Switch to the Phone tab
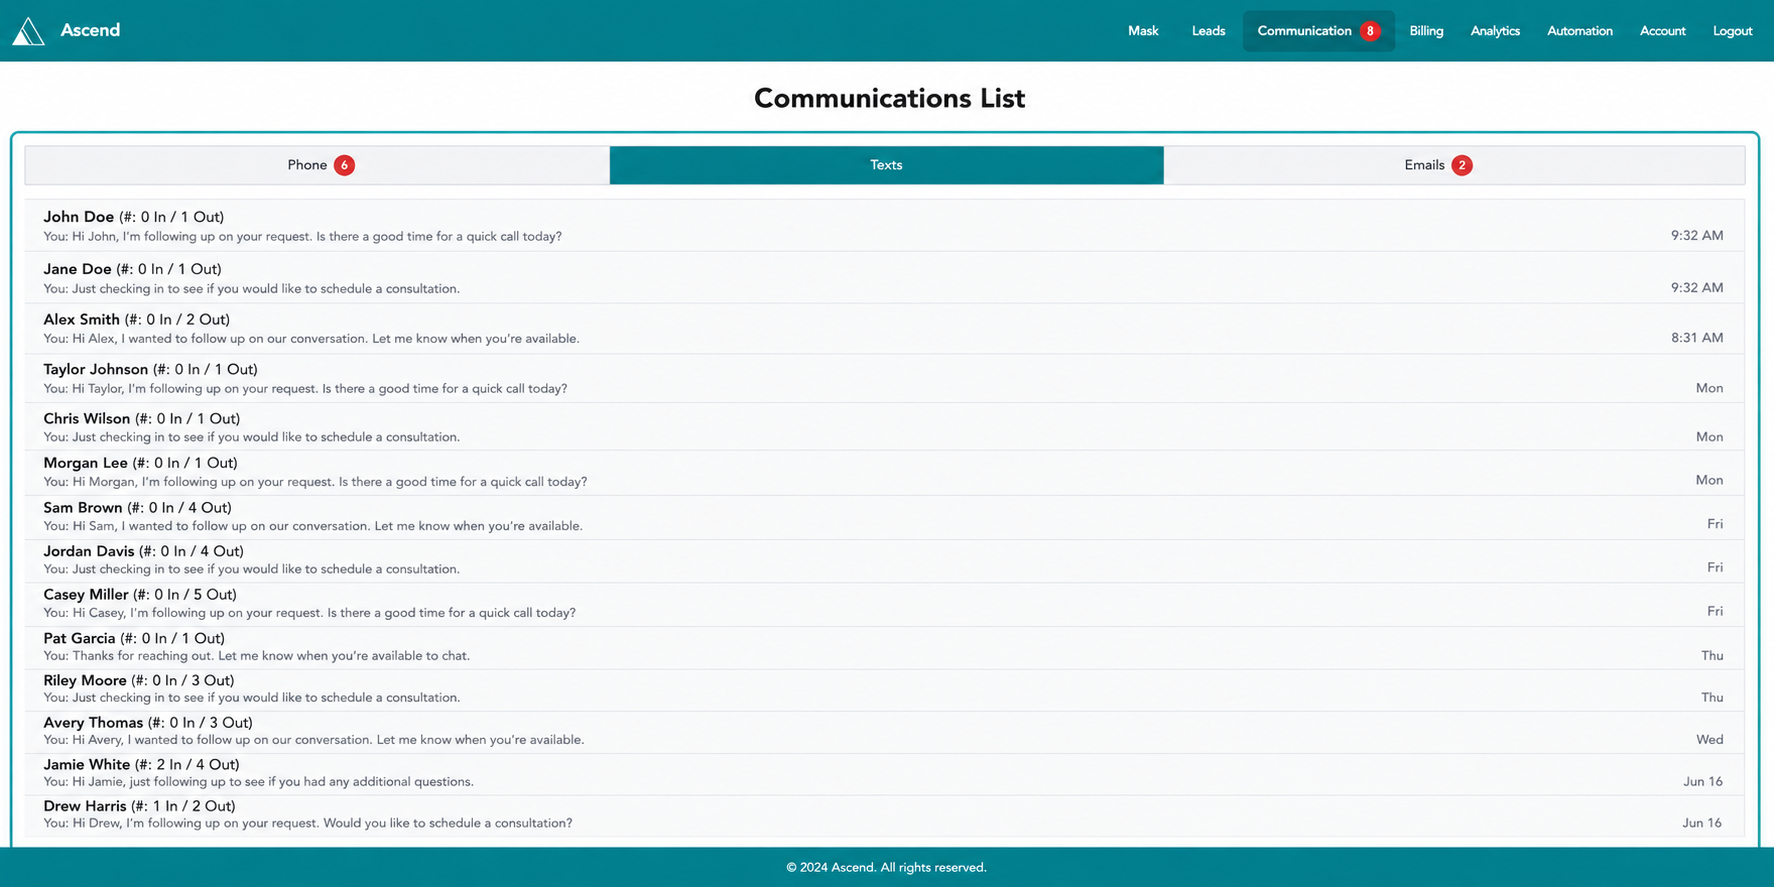1774x887 pixels. 318,165
